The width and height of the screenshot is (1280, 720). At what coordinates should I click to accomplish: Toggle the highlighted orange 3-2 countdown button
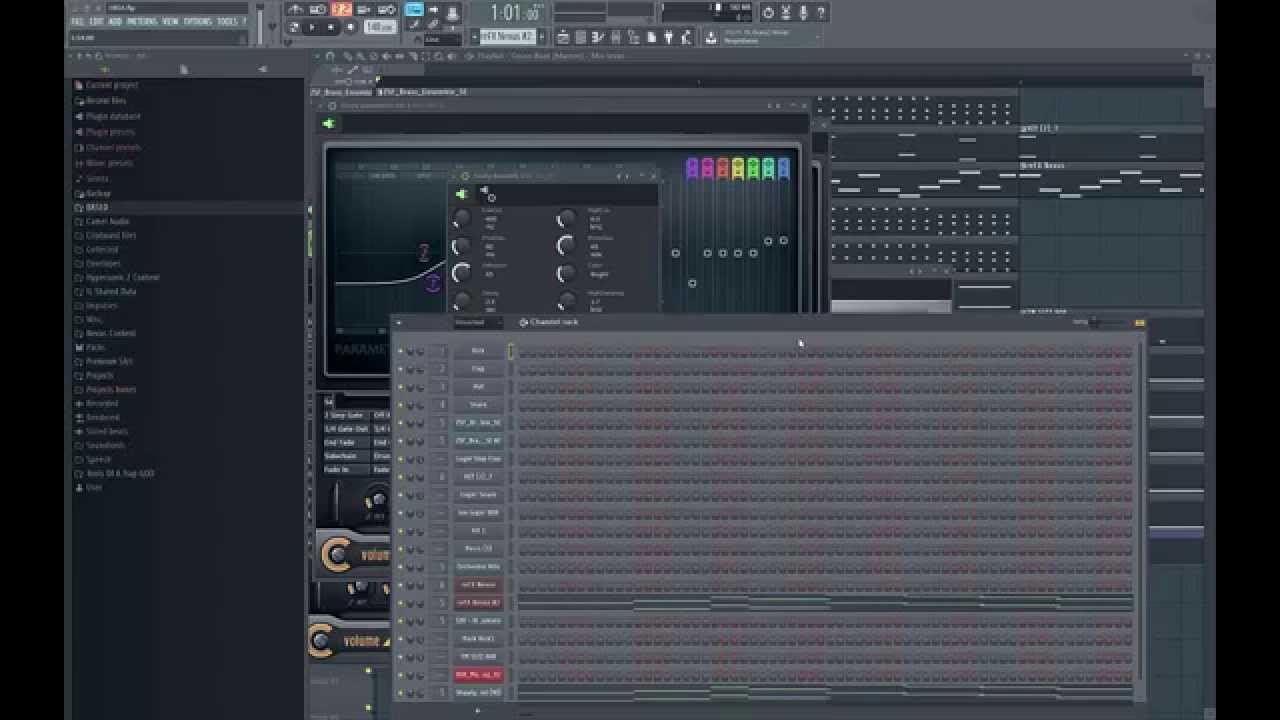tap(342, 10)
